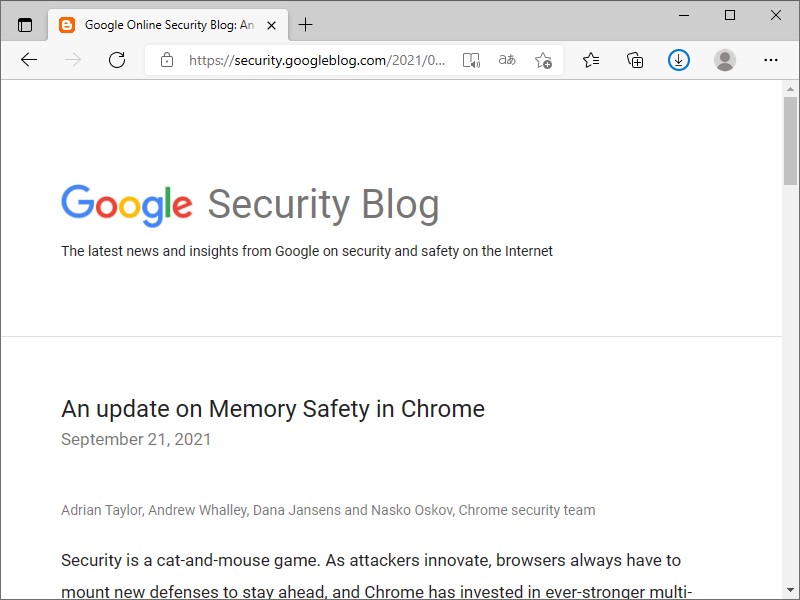Open the Settings and more menu

pos(771,60)
